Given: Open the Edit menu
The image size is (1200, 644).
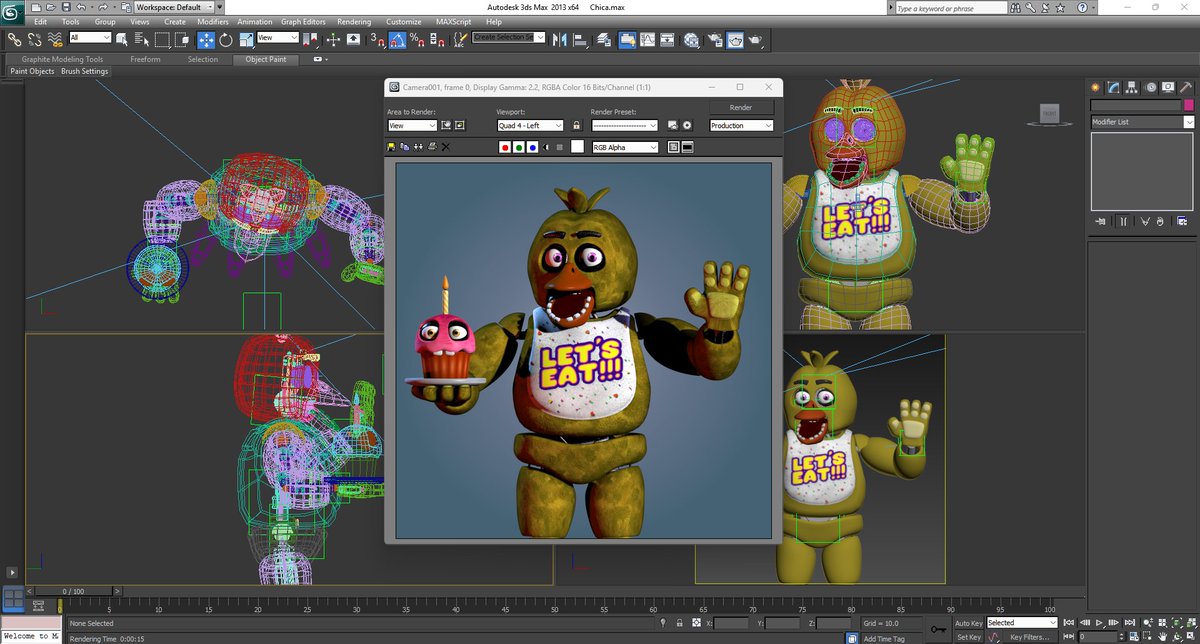Looking at the screenshot, I should point(39,21).
